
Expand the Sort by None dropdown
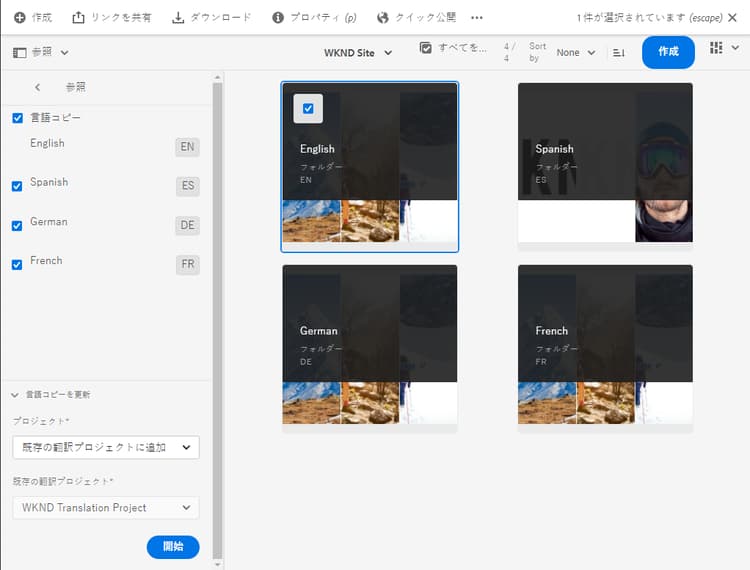pos(575,53)
